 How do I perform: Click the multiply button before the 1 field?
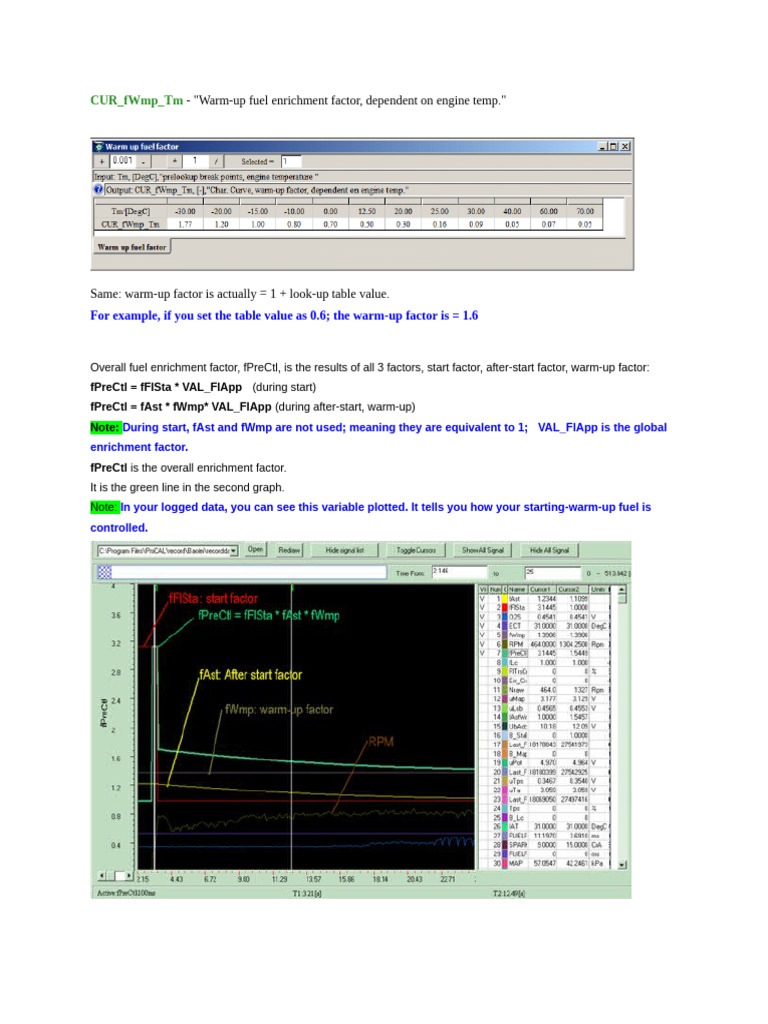[176, 161]
